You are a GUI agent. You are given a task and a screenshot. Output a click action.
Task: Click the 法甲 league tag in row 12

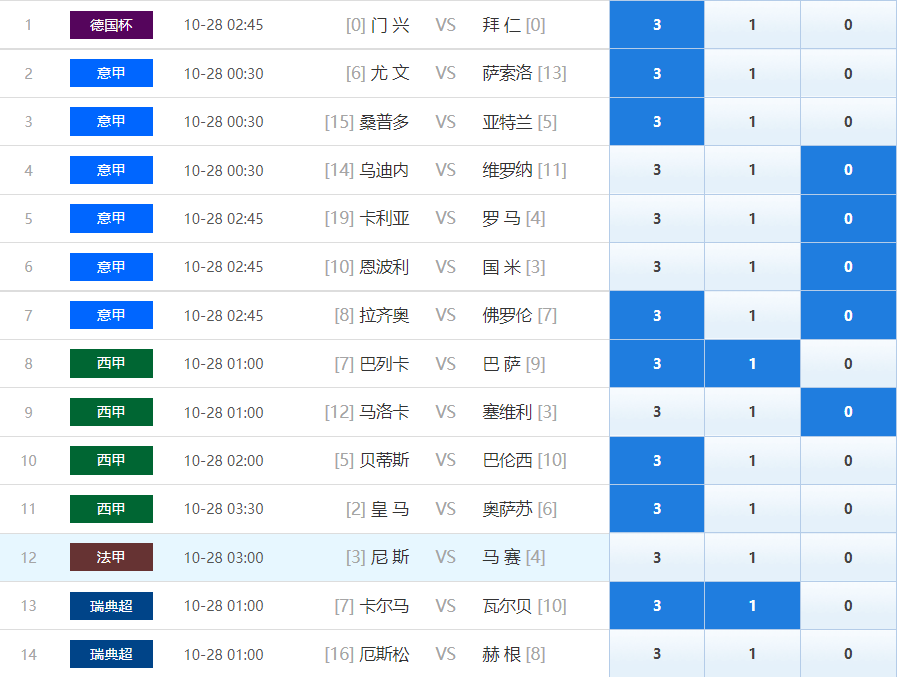(x=112, y=557)
